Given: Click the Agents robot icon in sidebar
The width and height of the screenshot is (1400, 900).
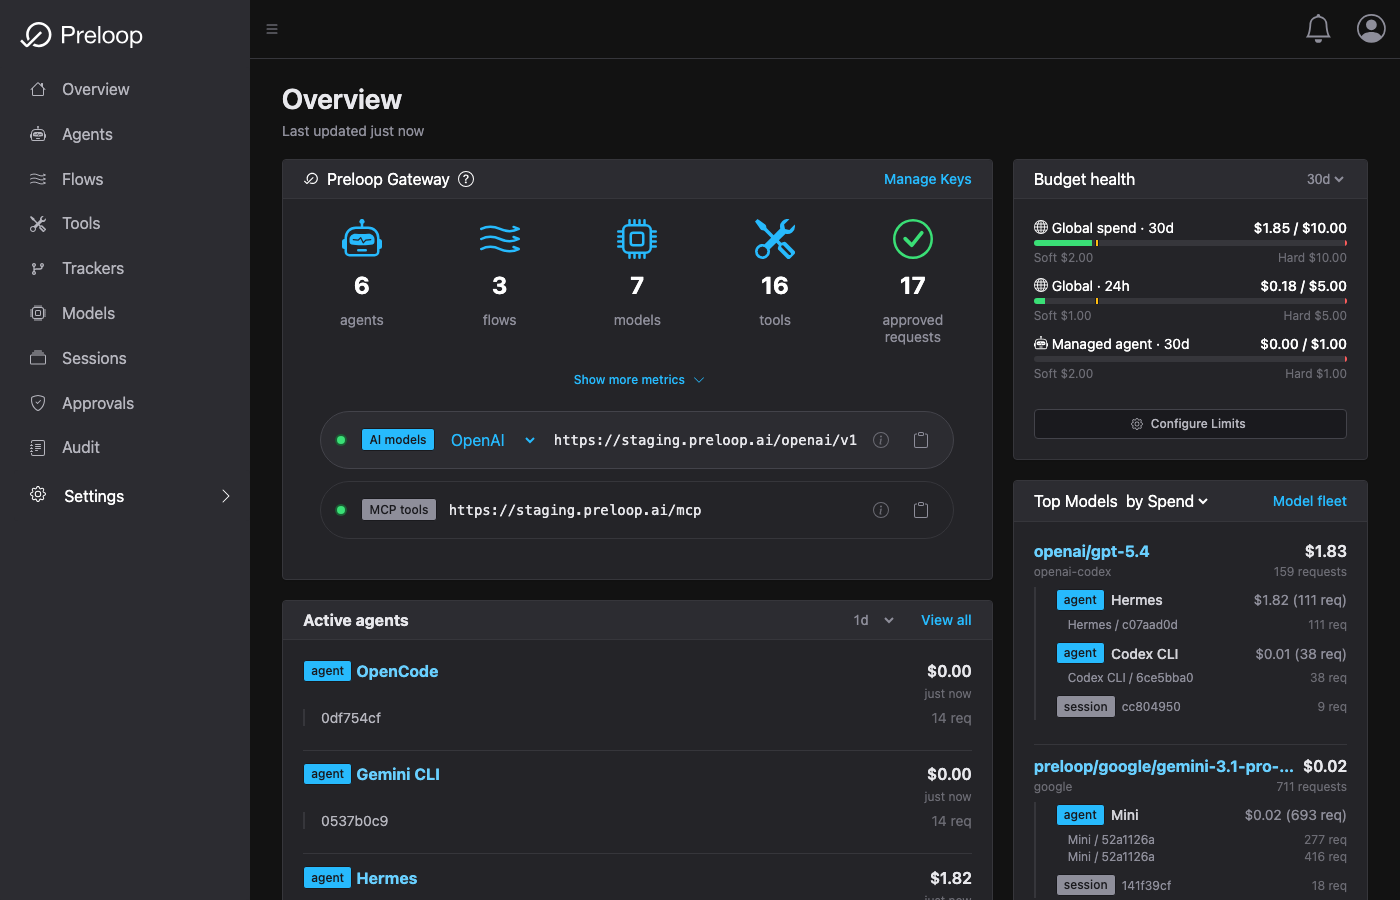Looking at the screenshot, I should [x=38, y=134].
